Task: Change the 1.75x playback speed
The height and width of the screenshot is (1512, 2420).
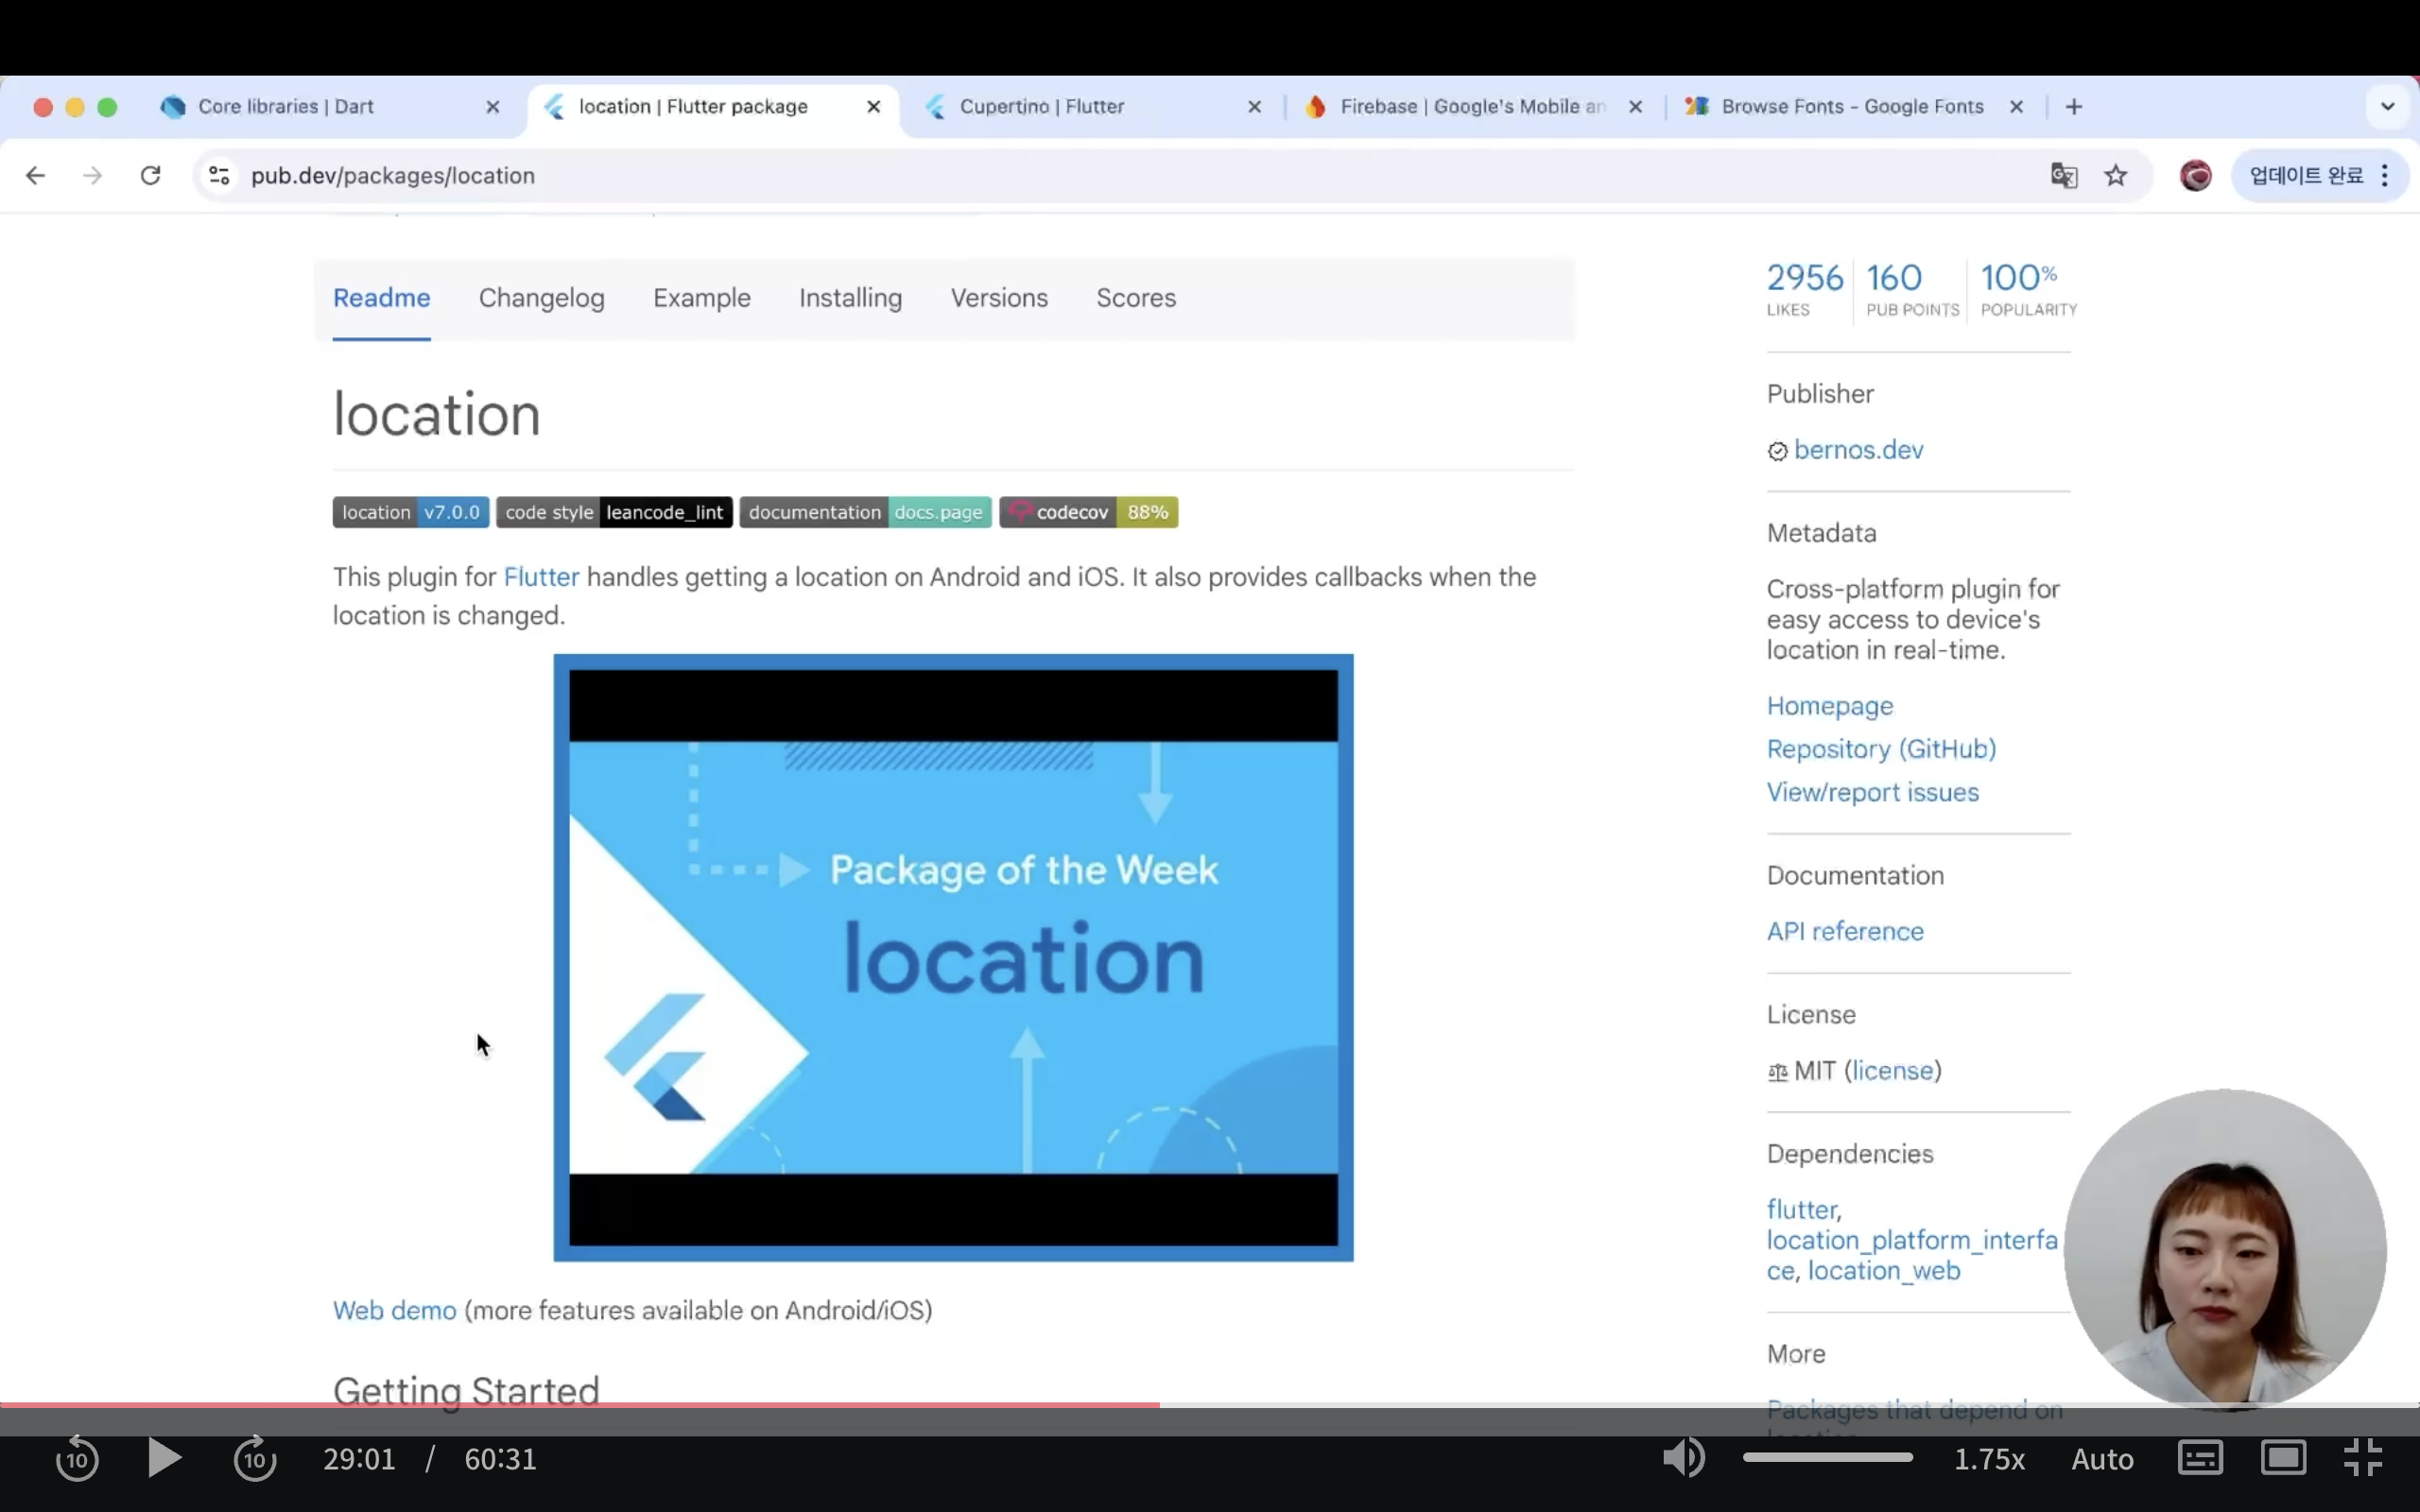Action: [1989, 1460]
